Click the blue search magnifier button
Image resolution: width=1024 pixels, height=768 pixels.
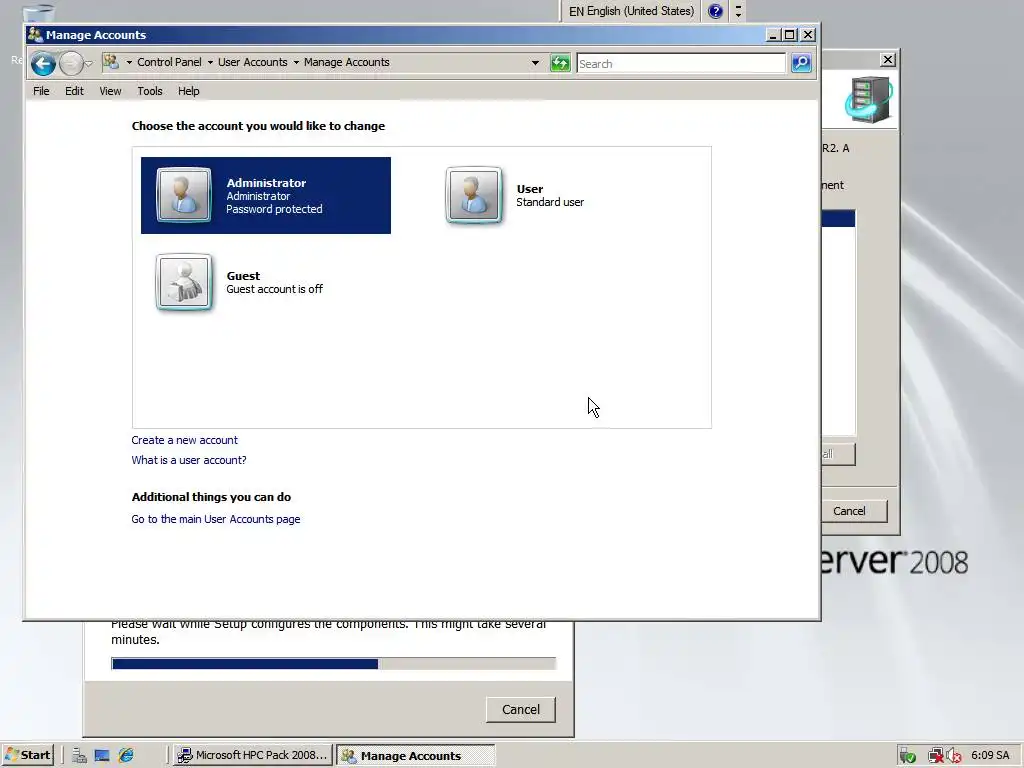point(801,63)
